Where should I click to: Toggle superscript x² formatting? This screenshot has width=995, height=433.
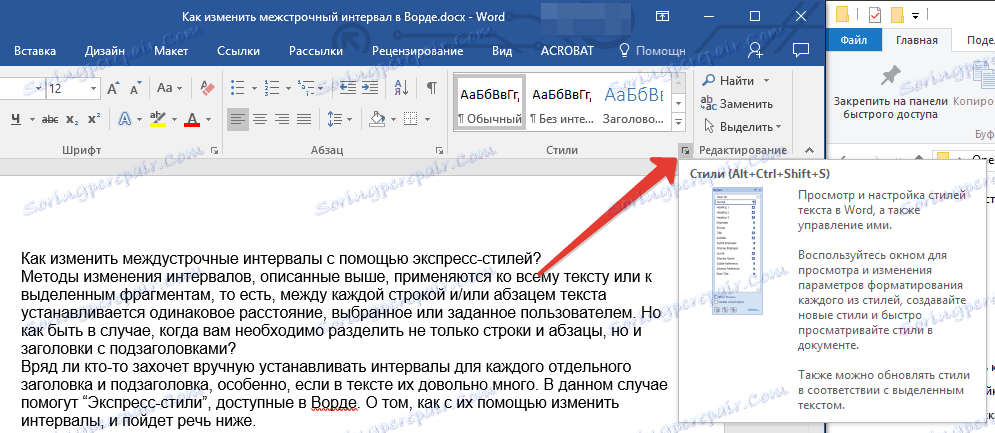[94, 119]
